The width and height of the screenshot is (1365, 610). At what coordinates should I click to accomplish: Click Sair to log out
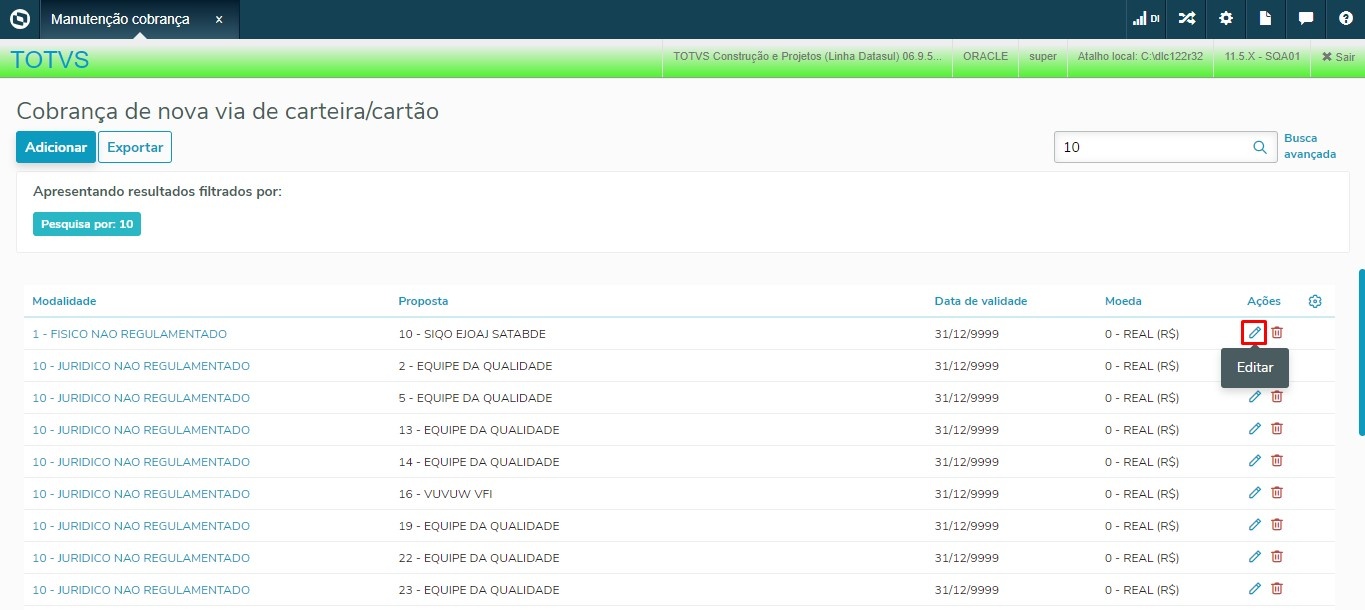[1338, 57]
